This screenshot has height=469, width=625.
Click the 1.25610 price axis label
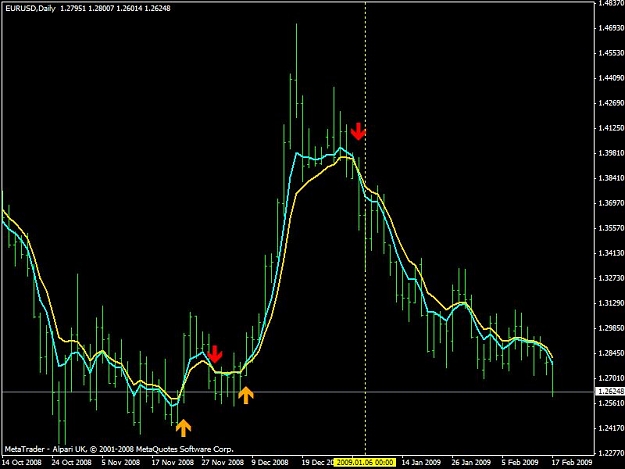(611, 403)
